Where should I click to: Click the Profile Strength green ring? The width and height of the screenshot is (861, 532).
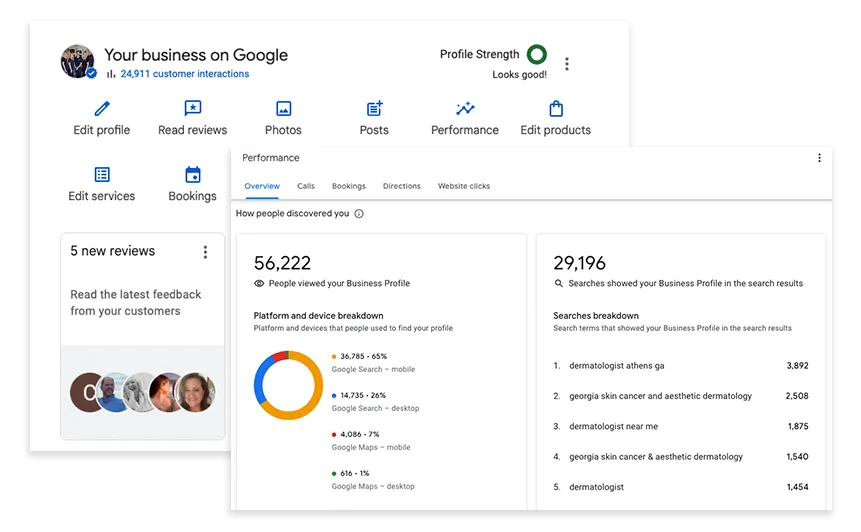click(x=537, y=55)
